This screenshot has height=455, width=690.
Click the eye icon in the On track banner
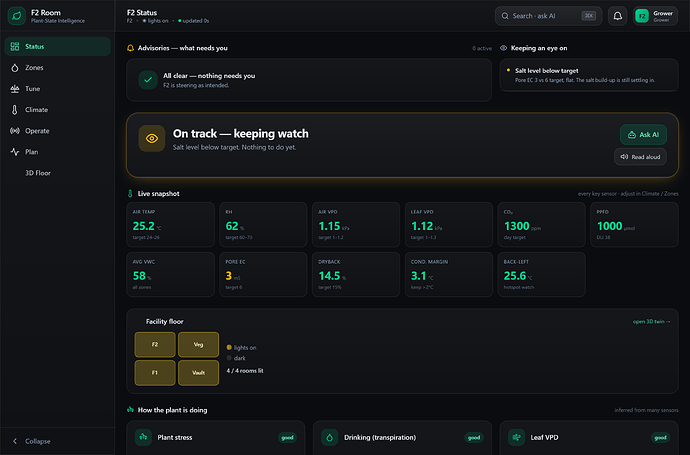click(x=152, y=139)
